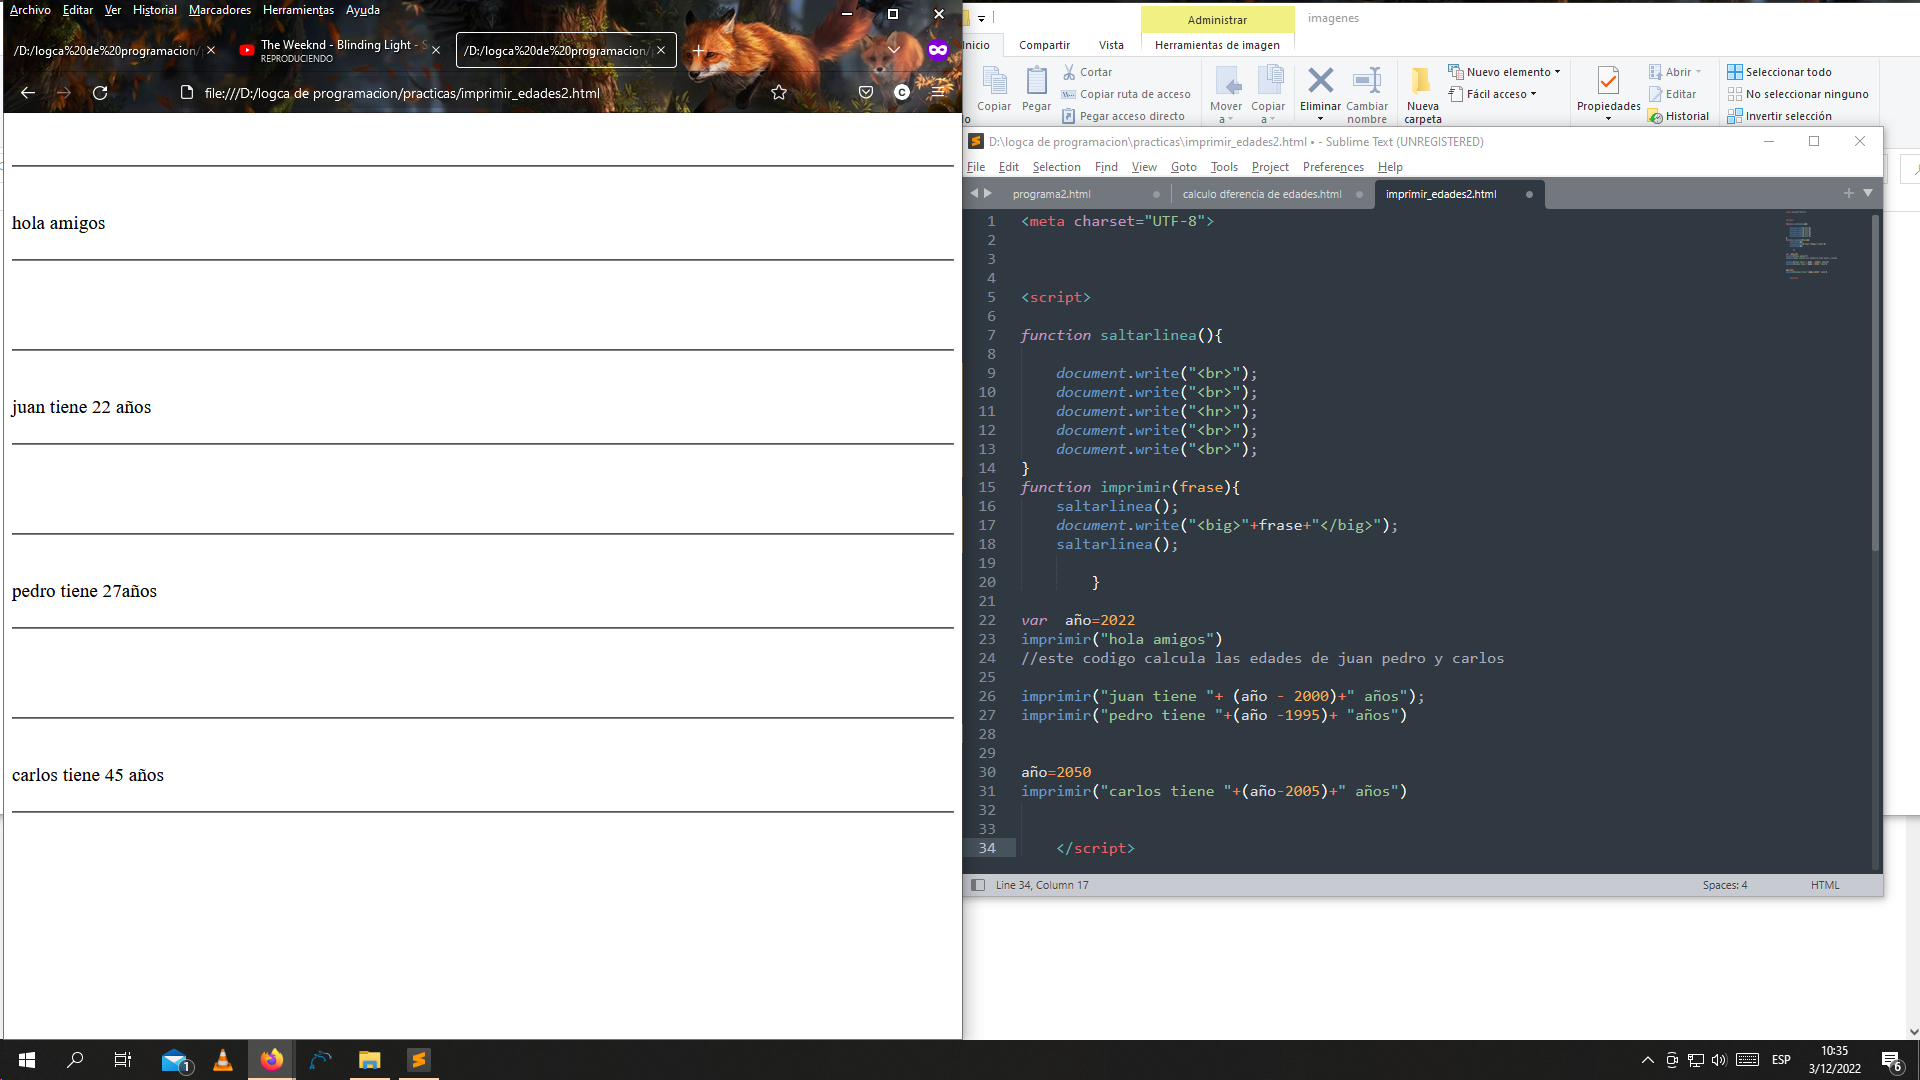Change indentation via Spaces: 4 in status bar

click(x=1725, y=885)
